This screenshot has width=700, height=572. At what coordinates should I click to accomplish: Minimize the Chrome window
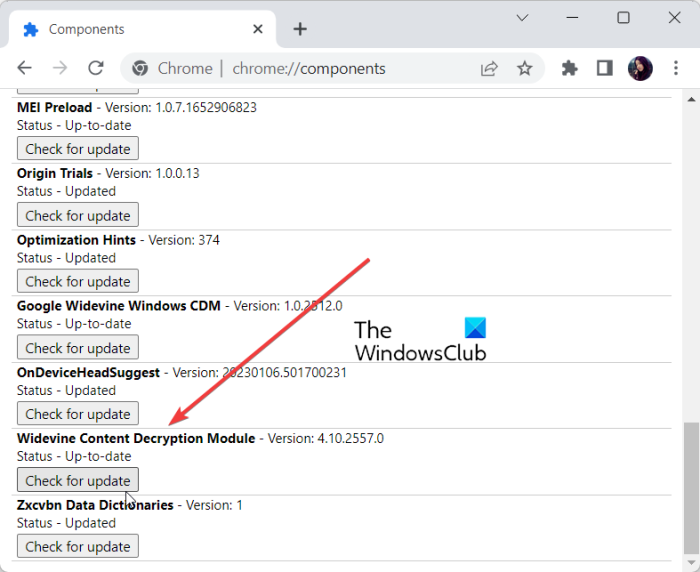tap(572, 18)
